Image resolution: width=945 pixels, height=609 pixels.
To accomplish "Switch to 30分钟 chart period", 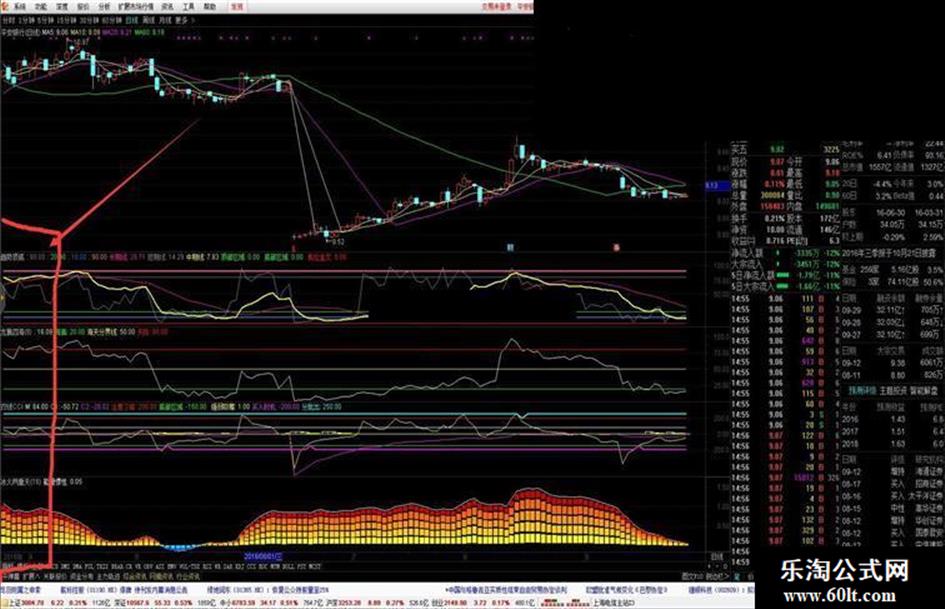I will tap(89, 20).
